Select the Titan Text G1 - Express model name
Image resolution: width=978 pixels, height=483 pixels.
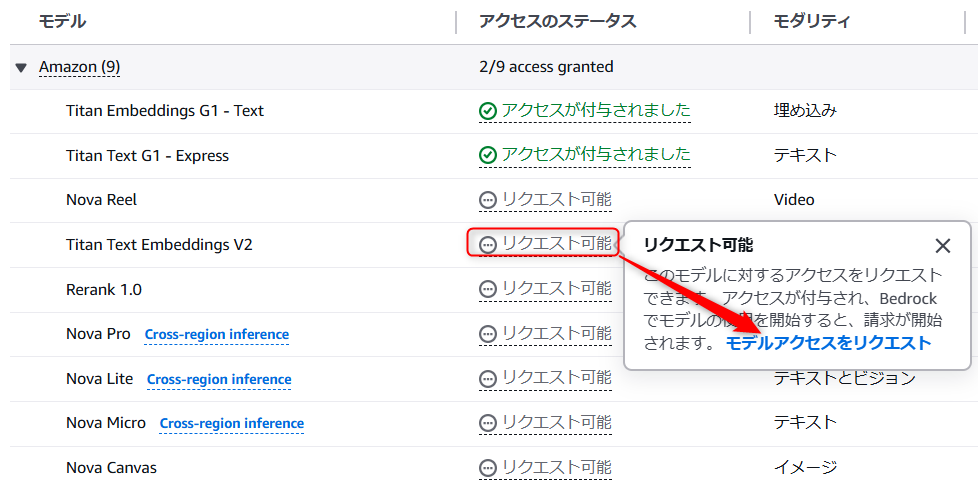147,155
